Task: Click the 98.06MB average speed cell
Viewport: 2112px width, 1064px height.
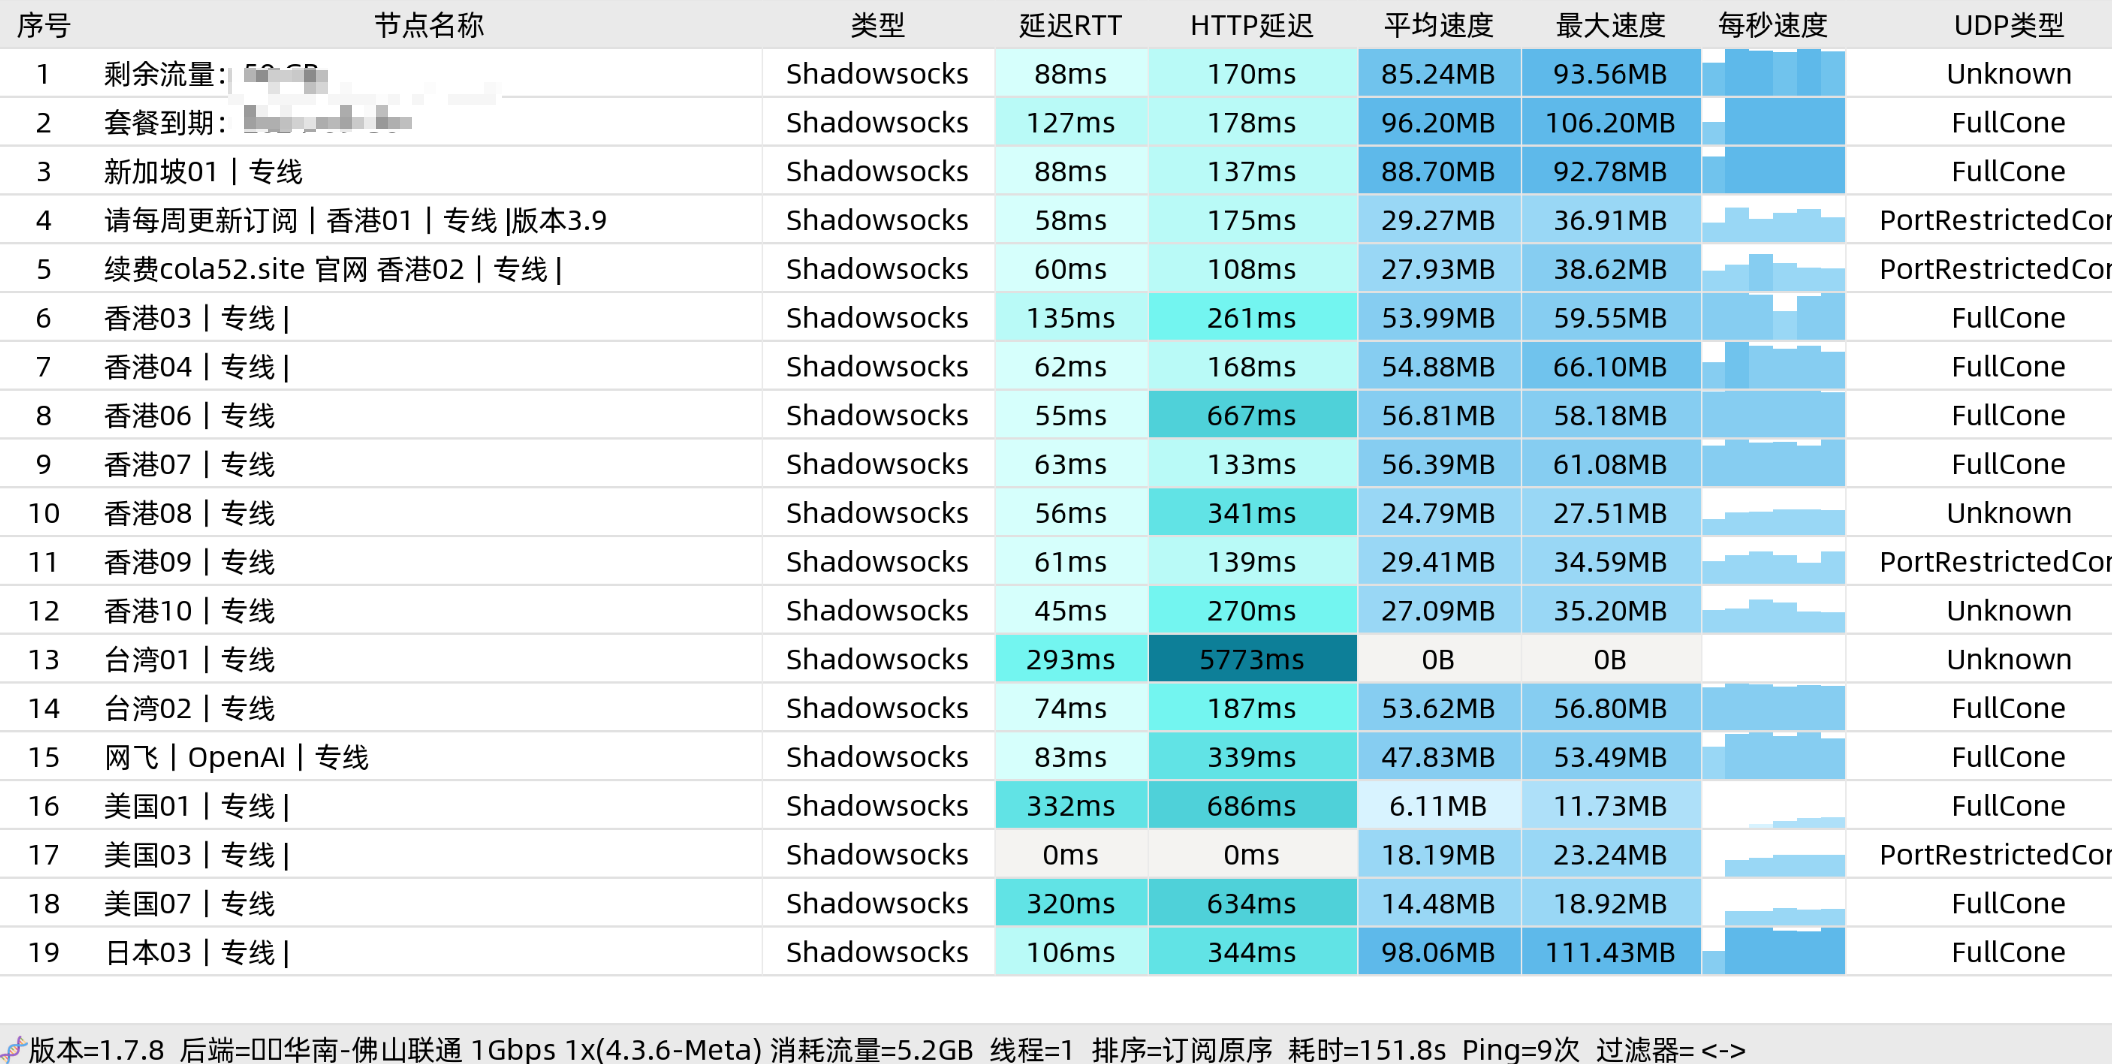Action: [1439, 953]
